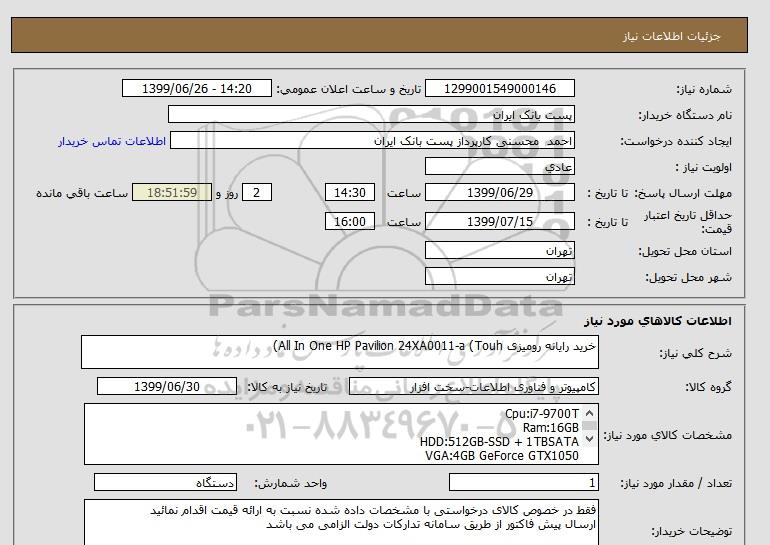Click the spec line Ram:16GB
The image size is (770, 545).
click(551, 428)
